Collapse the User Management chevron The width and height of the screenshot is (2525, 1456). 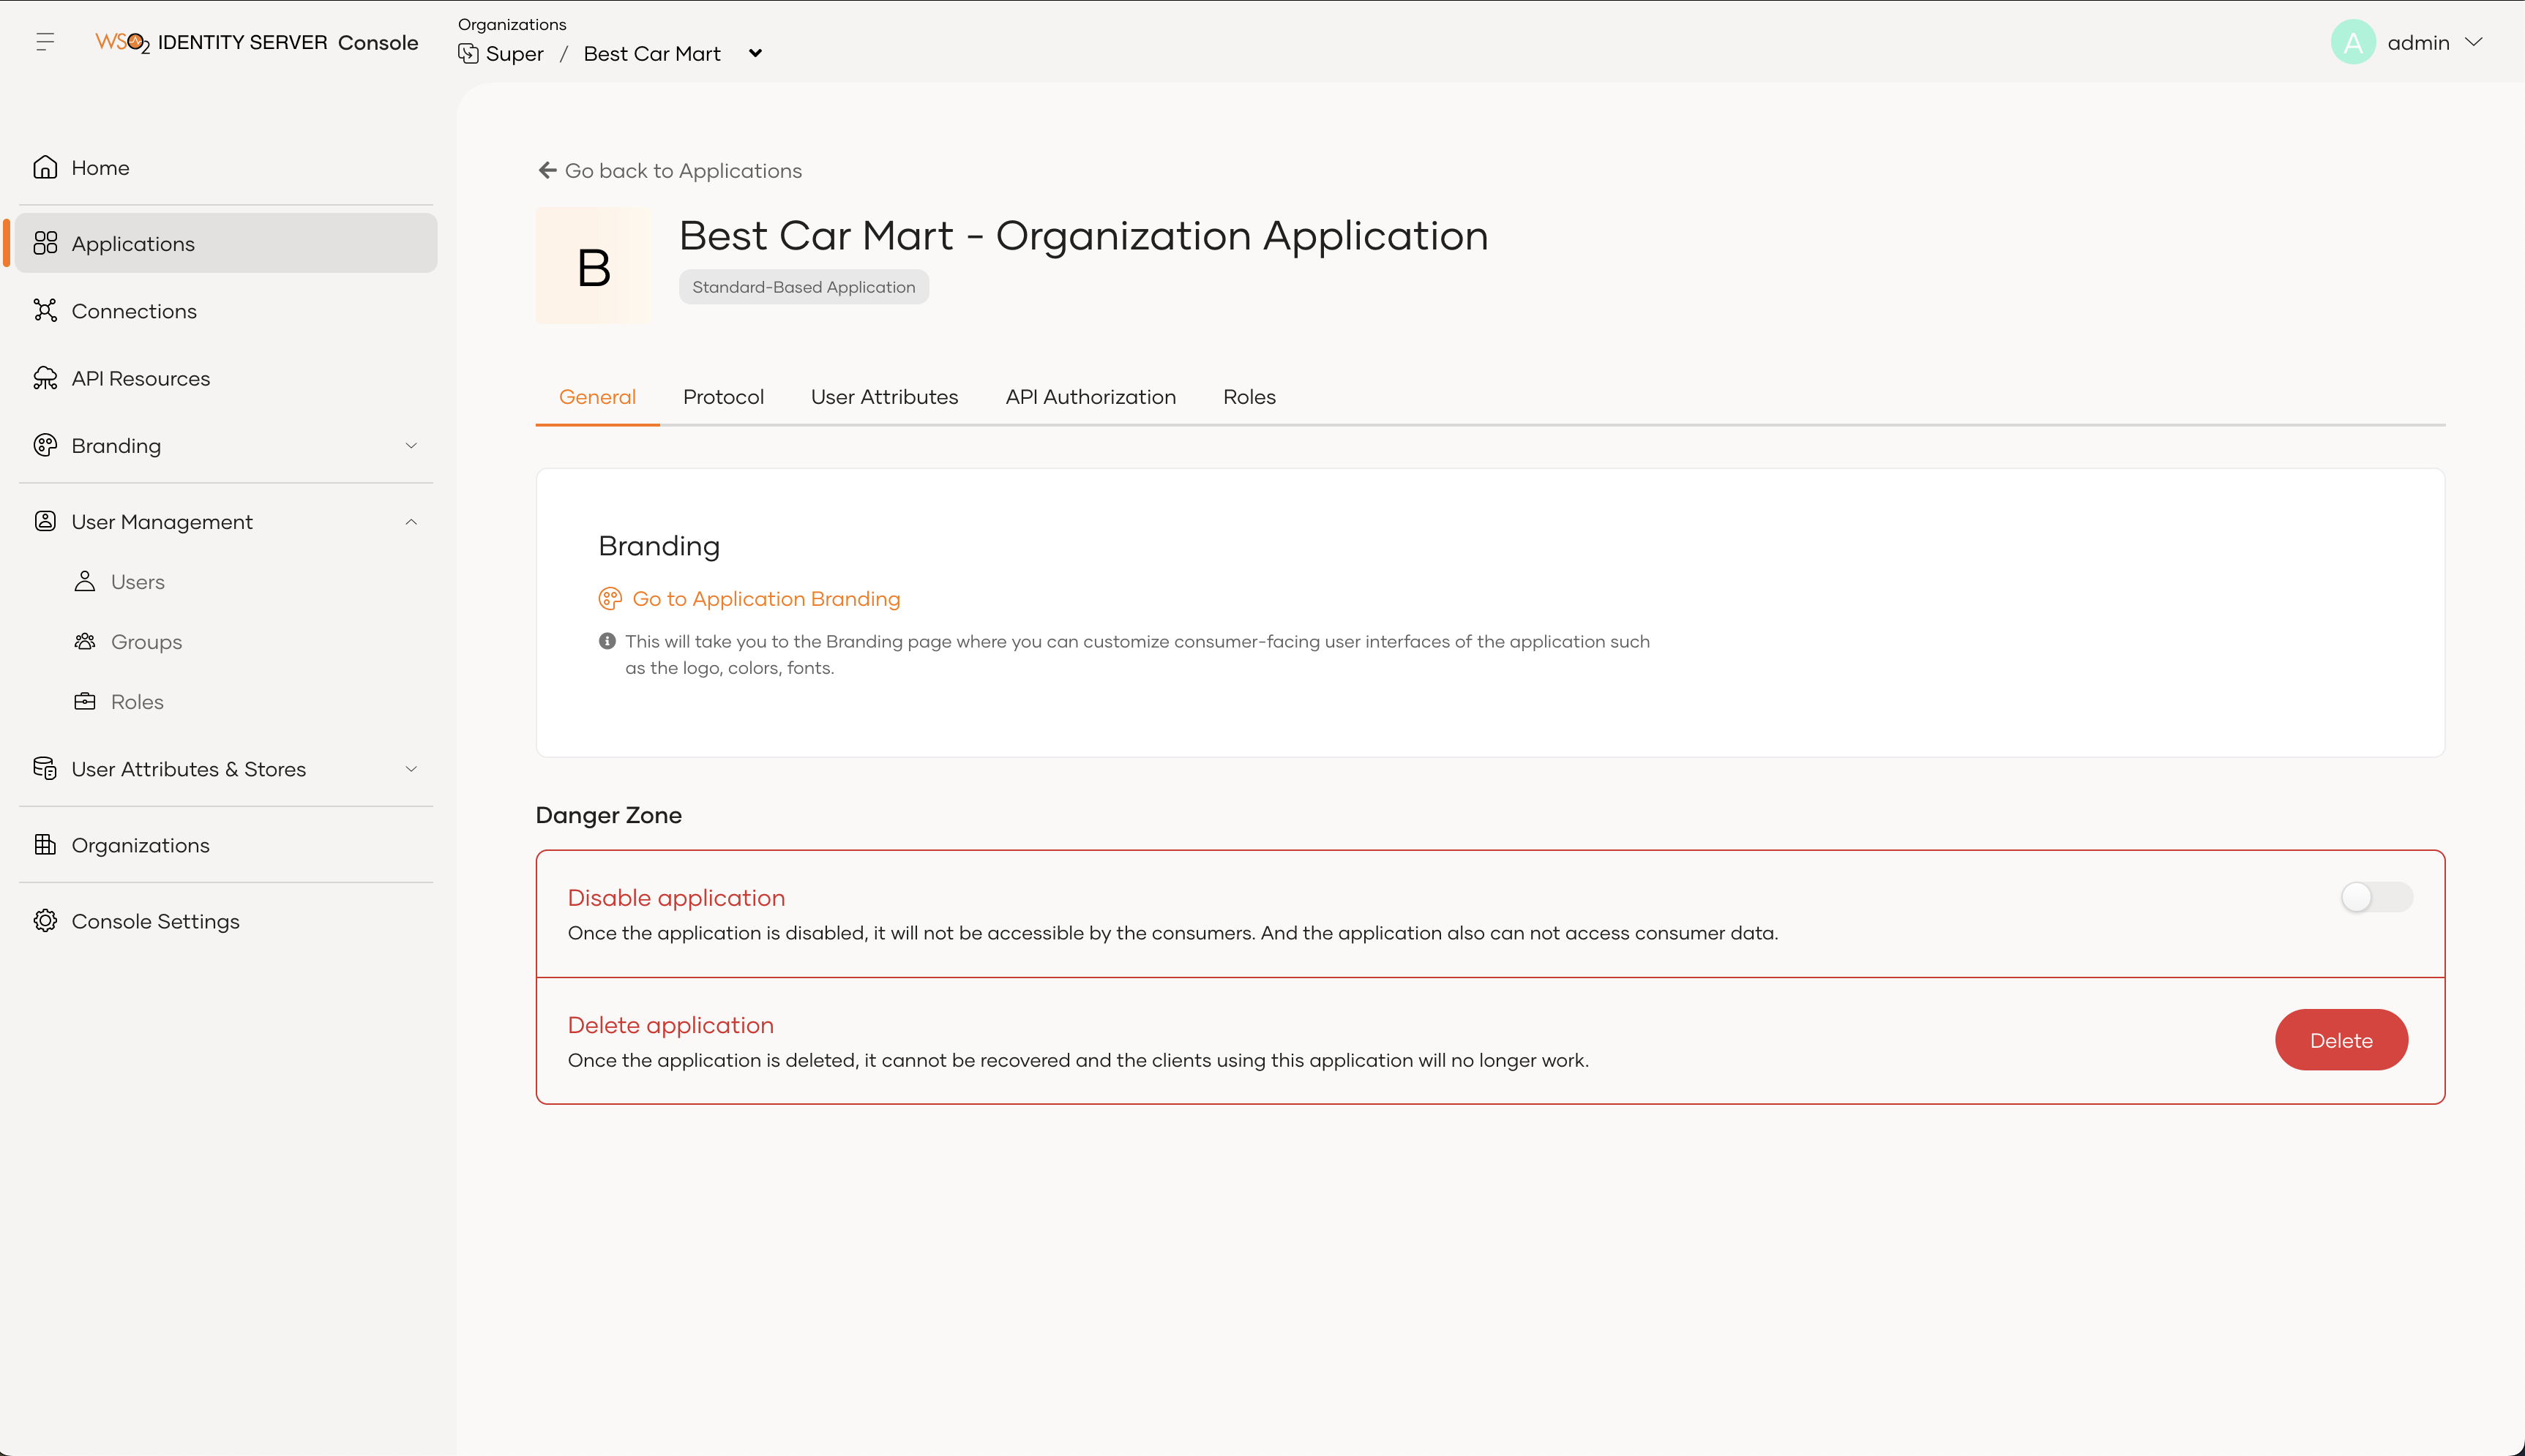tap(411, 521)
